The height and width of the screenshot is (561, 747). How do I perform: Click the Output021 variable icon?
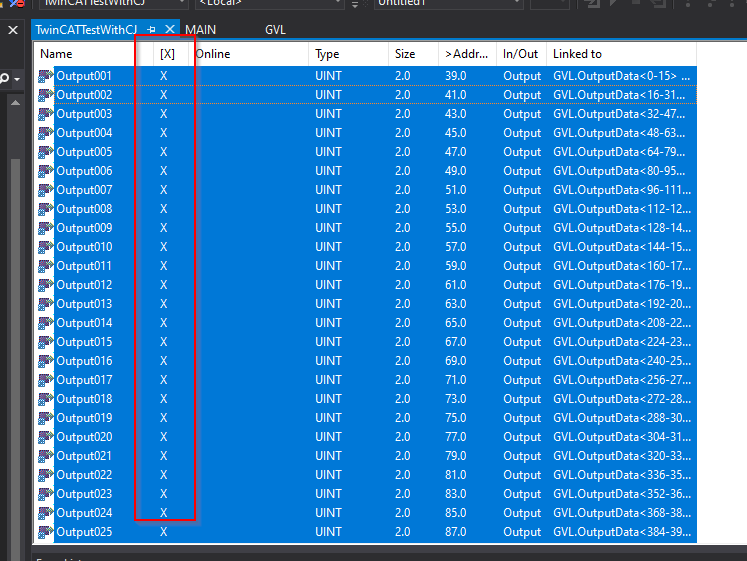tap(46, 456)
